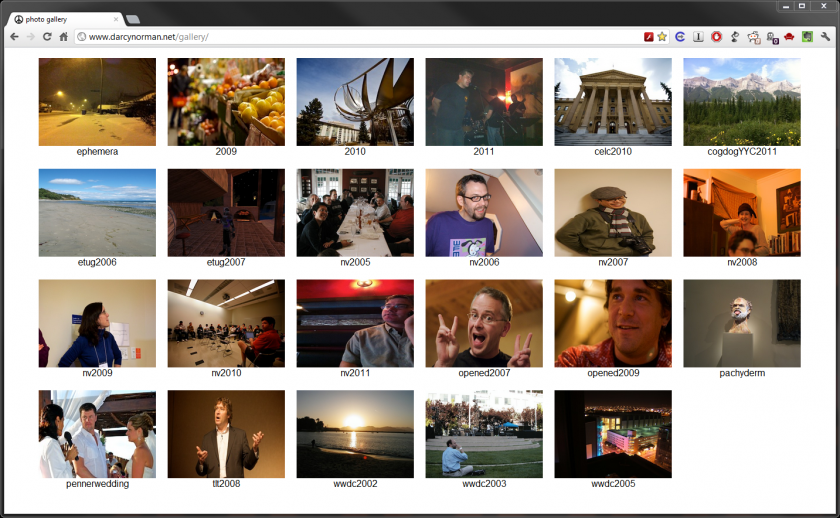The height and width of the screenshot is (518, 840).
Task: Click the red couch extension icon
Action: tap(789, 37)
